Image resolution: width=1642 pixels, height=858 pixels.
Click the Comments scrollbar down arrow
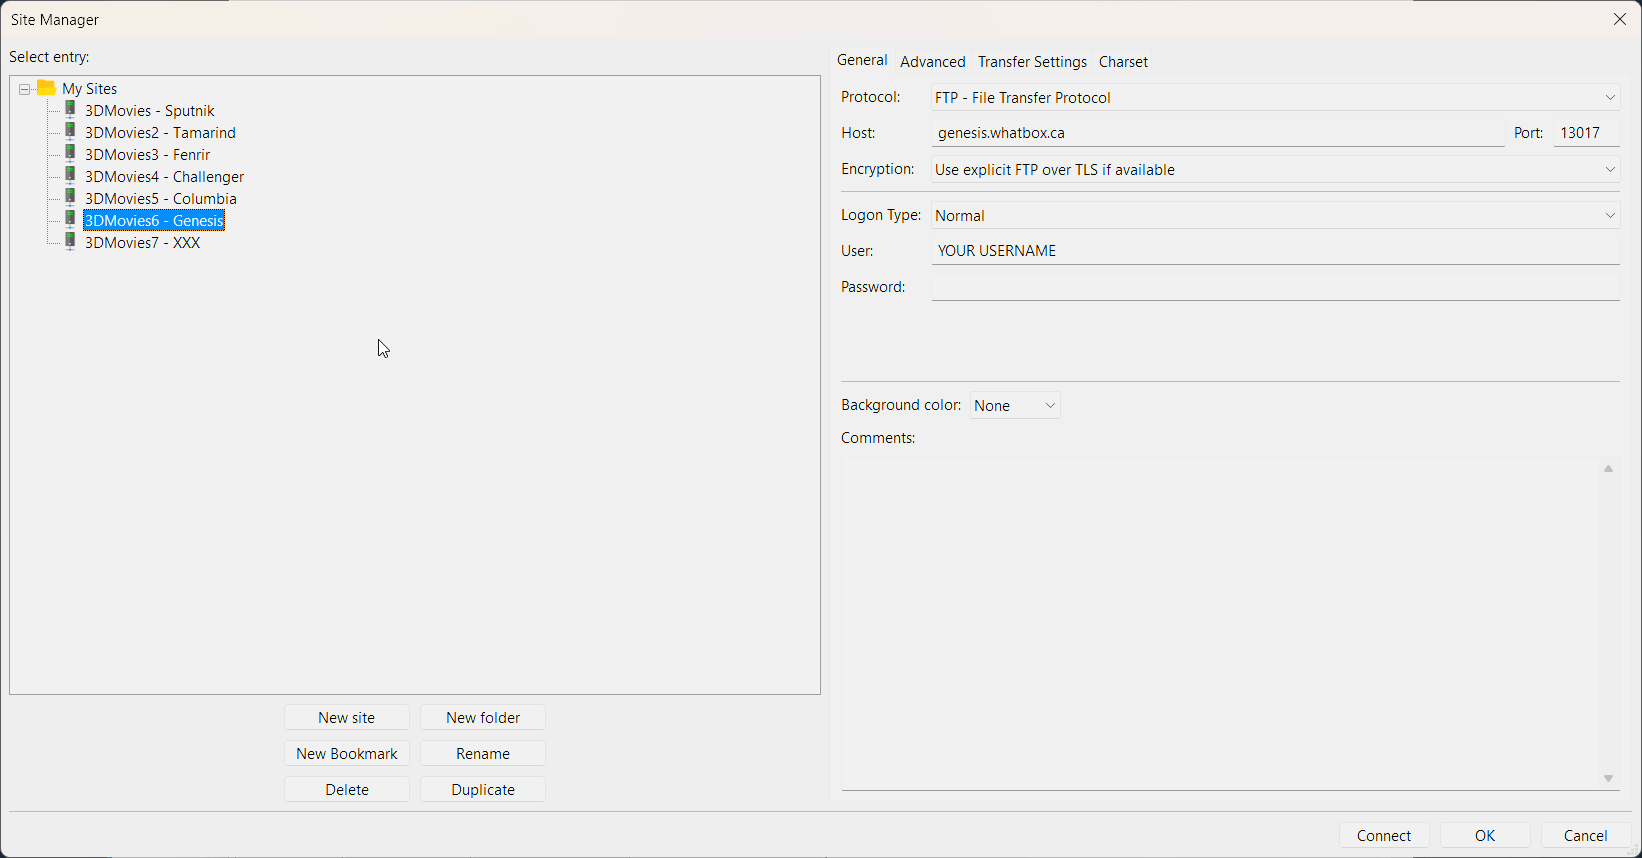point(1609,778)
